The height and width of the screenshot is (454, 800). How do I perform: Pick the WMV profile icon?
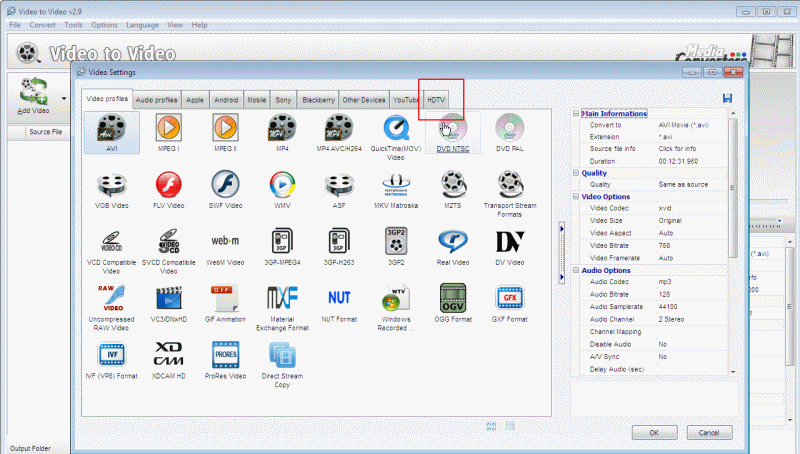[x=282, y=185]
